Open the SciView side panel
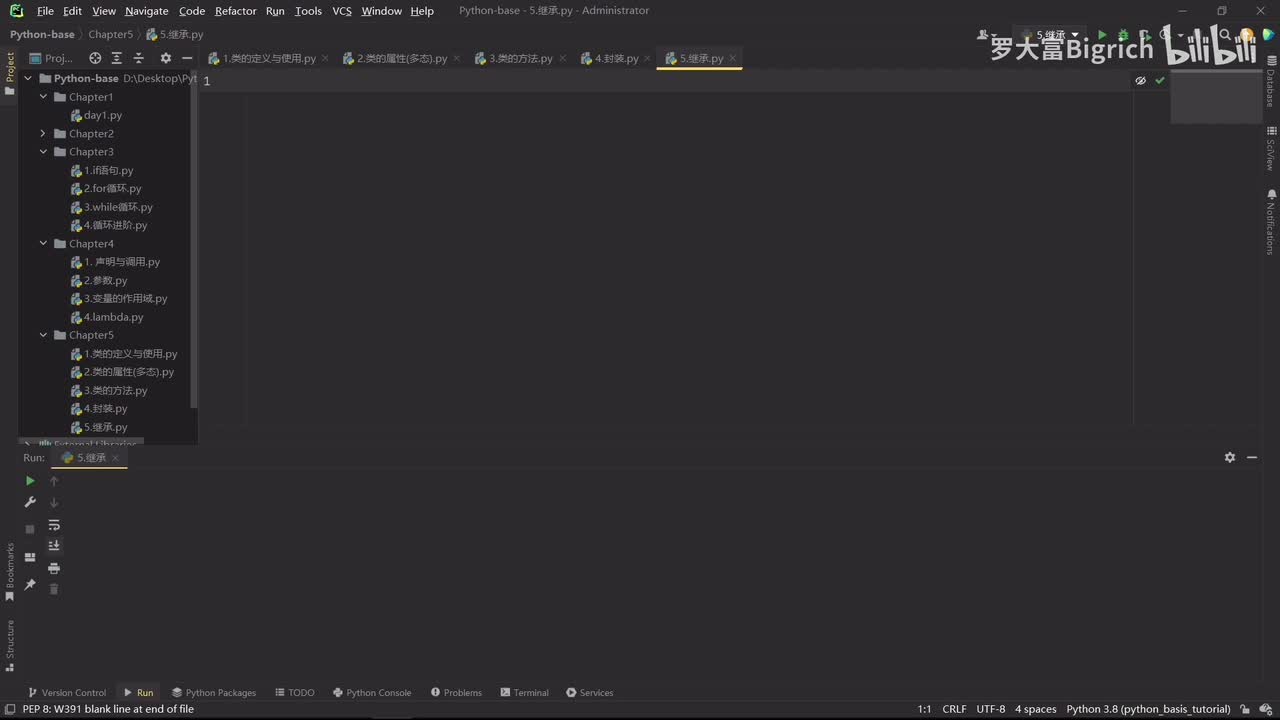Viewport: 1280px width, 720px height. [x=1271, y=148]
